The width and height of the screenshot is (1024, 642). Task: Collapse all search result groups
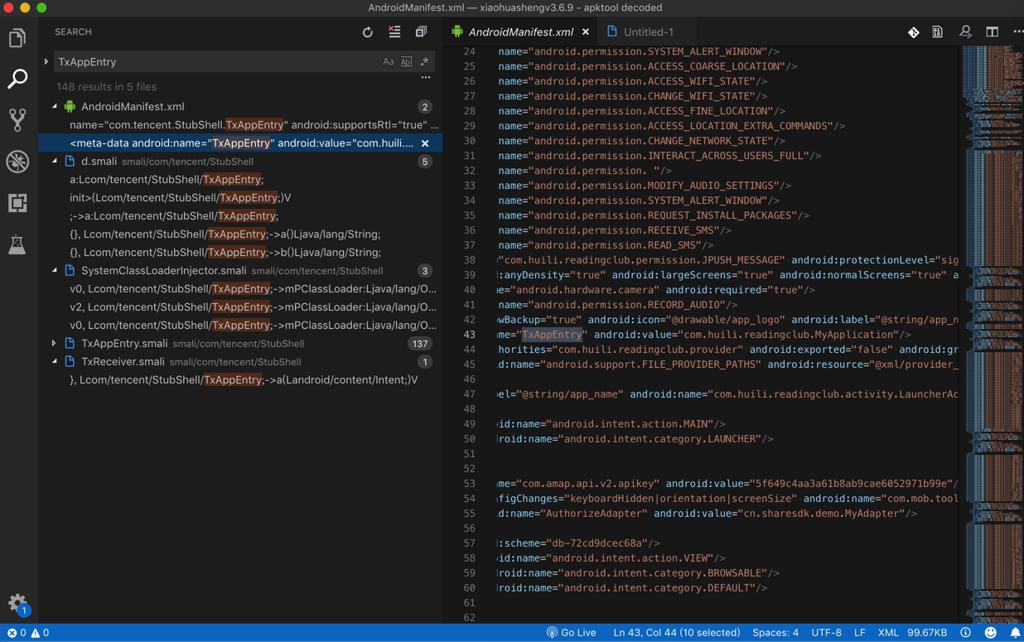point(421,32)
